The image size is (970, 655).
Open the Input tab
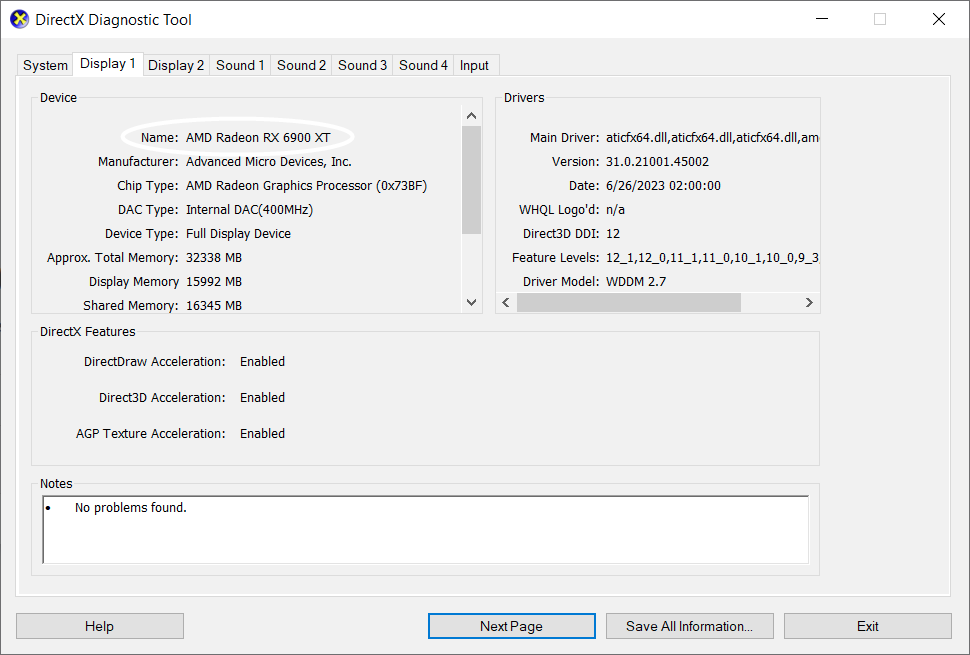(474, 65)
